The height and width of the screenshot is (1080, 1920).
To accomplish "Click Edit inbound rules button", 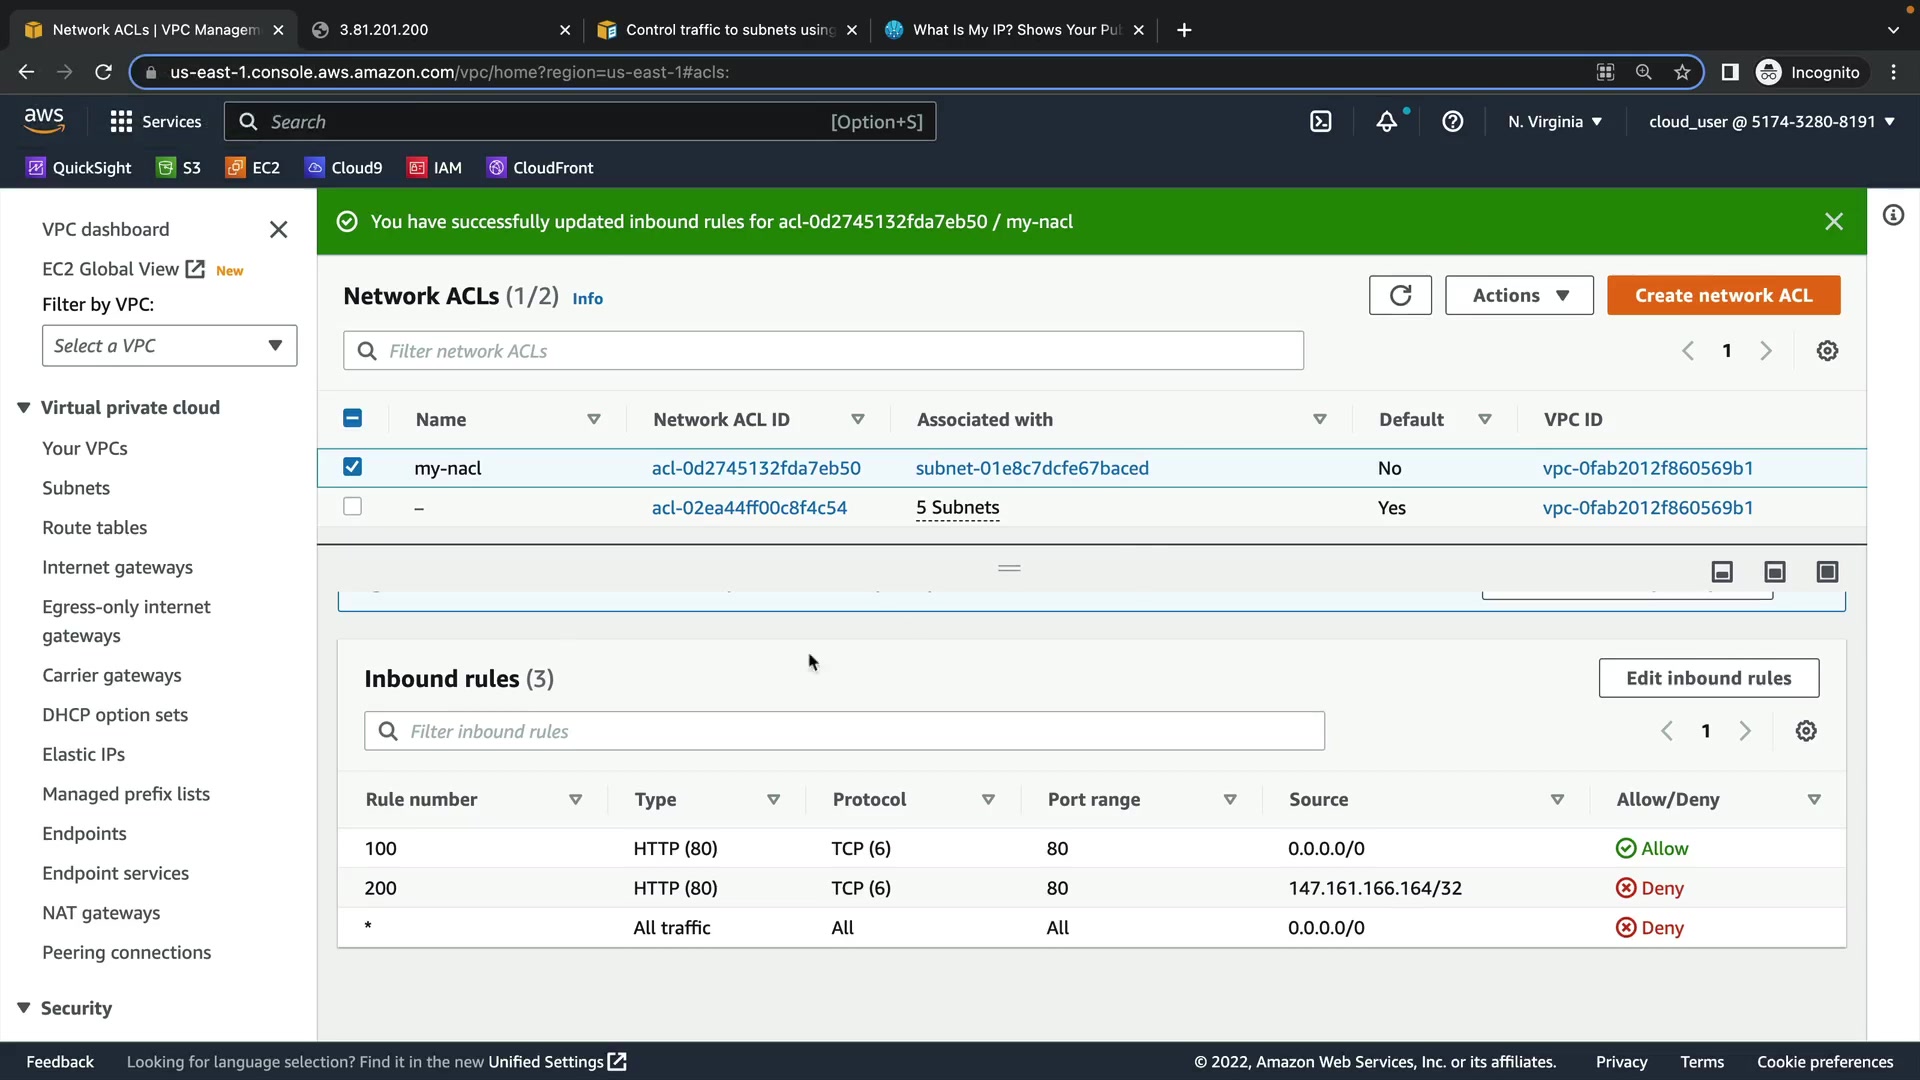I will pyautogui.click(x=1708, y=678).
